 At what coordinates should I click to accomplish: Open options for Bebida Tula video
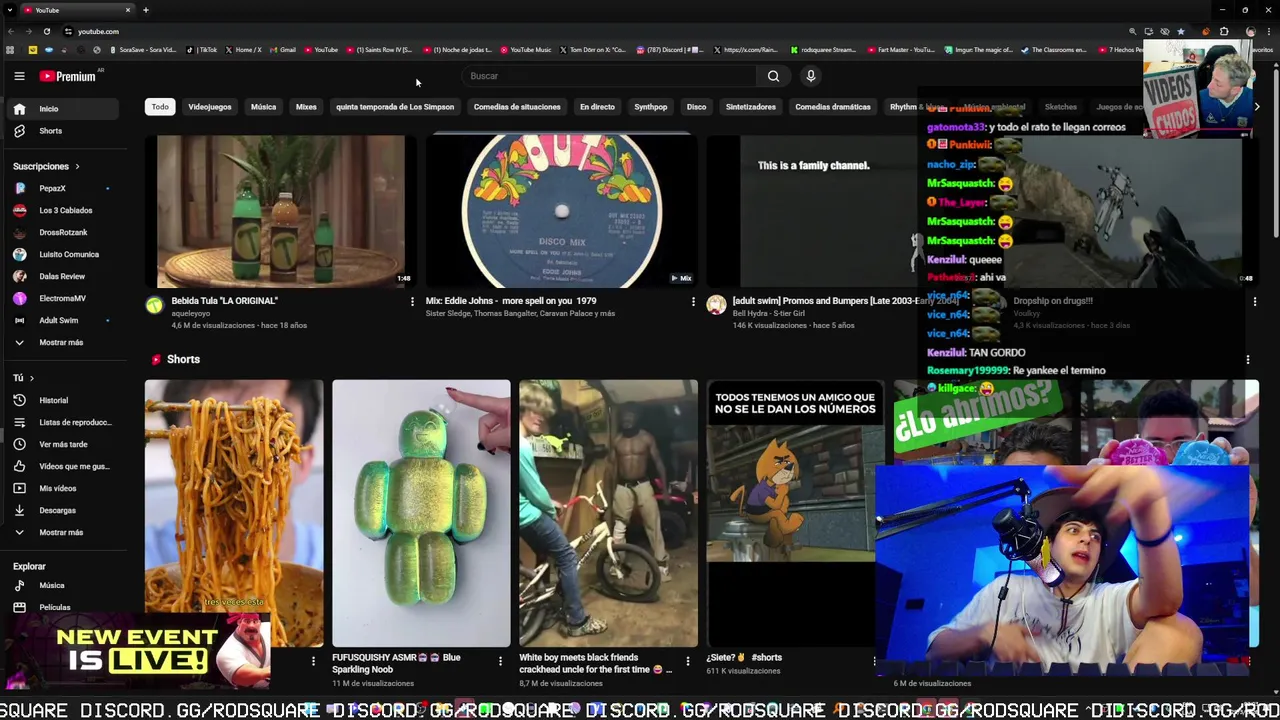(x=412, y=301)
